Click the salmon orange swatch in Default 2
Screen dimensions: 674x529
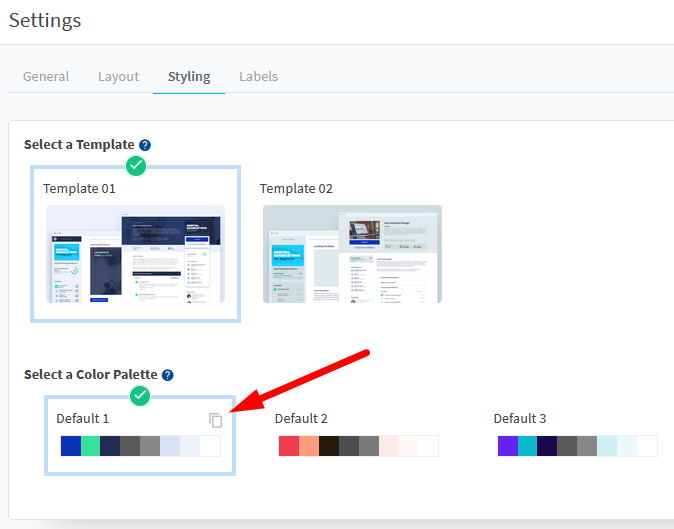(x=309, y=446)
